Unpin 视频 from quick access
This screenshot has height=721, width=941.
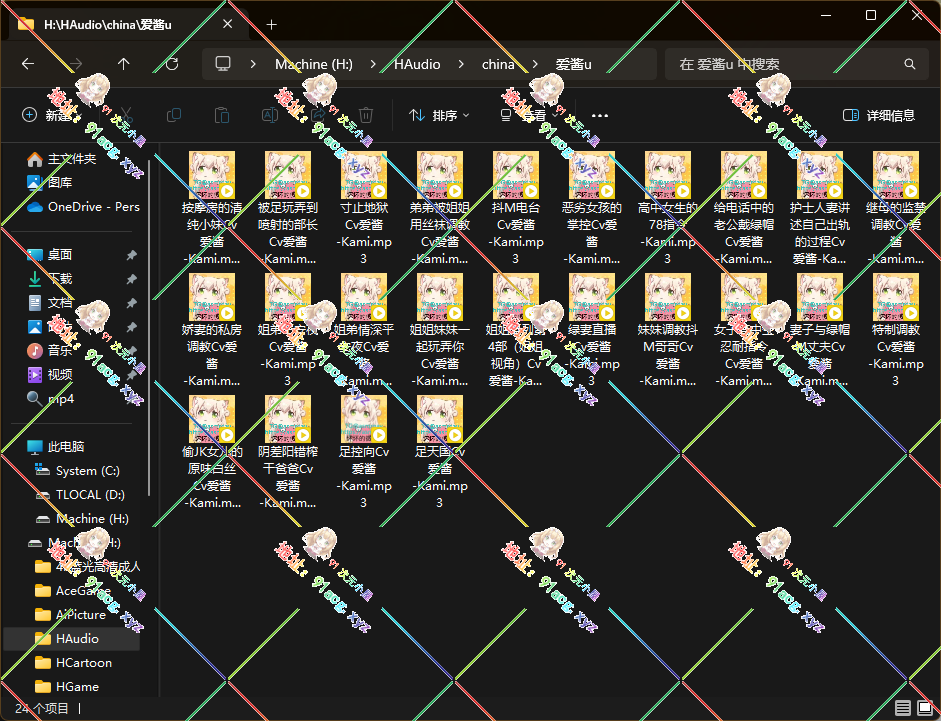pos(131,375)
